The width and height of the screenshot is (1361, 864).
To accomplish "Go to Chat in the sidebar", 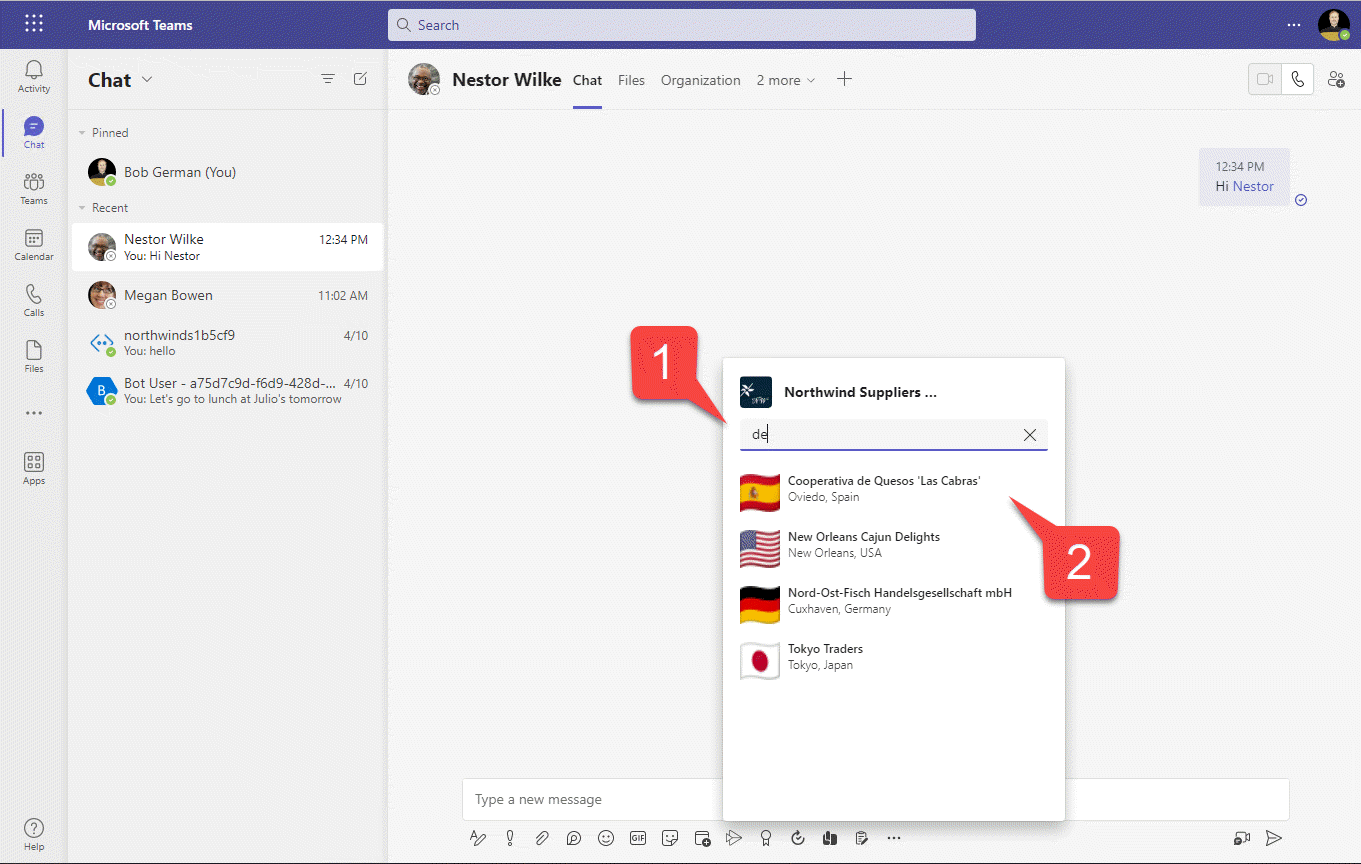I will (x=34, y=133).
